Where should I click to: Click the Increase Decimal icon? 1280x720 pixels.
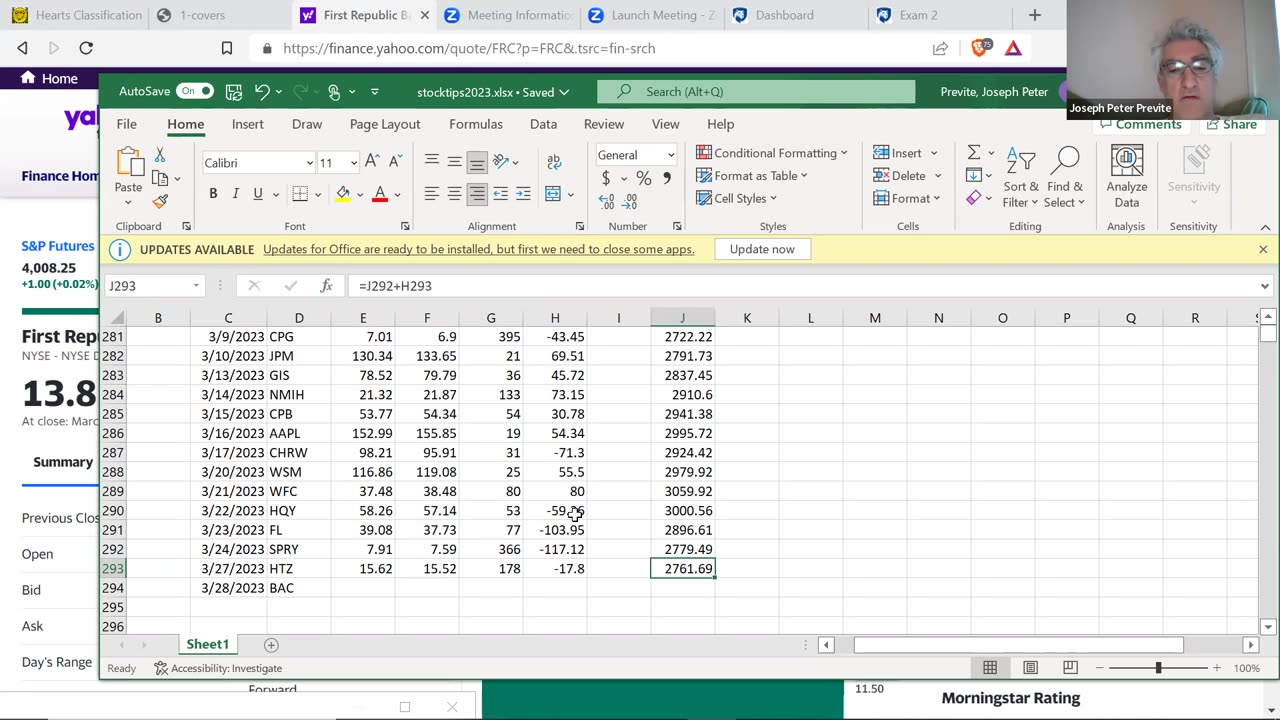606,202
